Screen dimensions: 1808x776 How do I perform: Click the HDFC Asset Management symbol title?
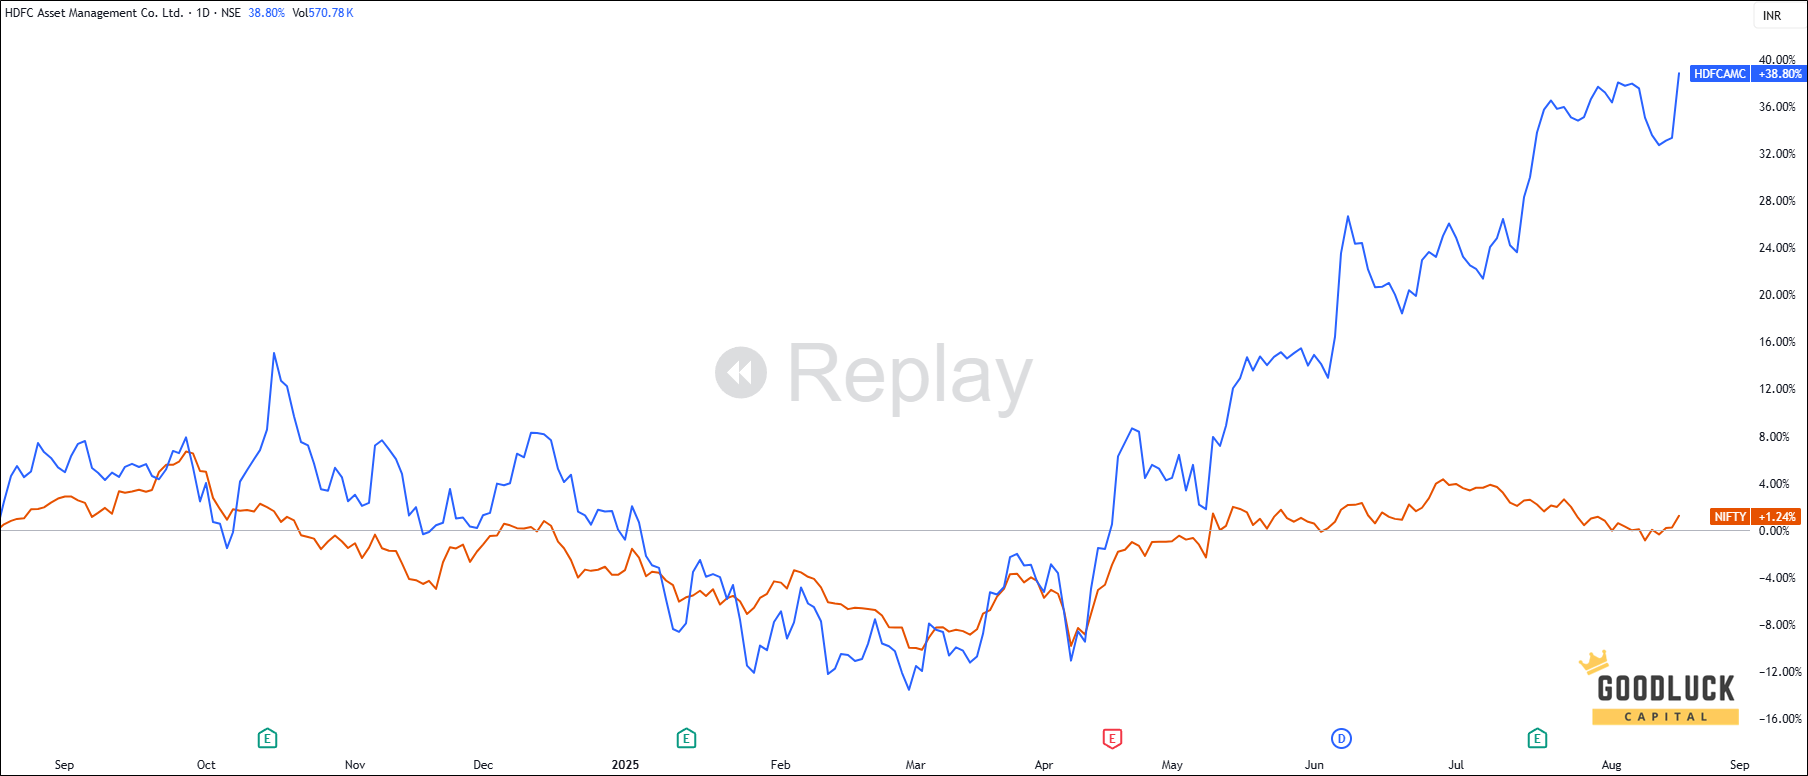94,13
